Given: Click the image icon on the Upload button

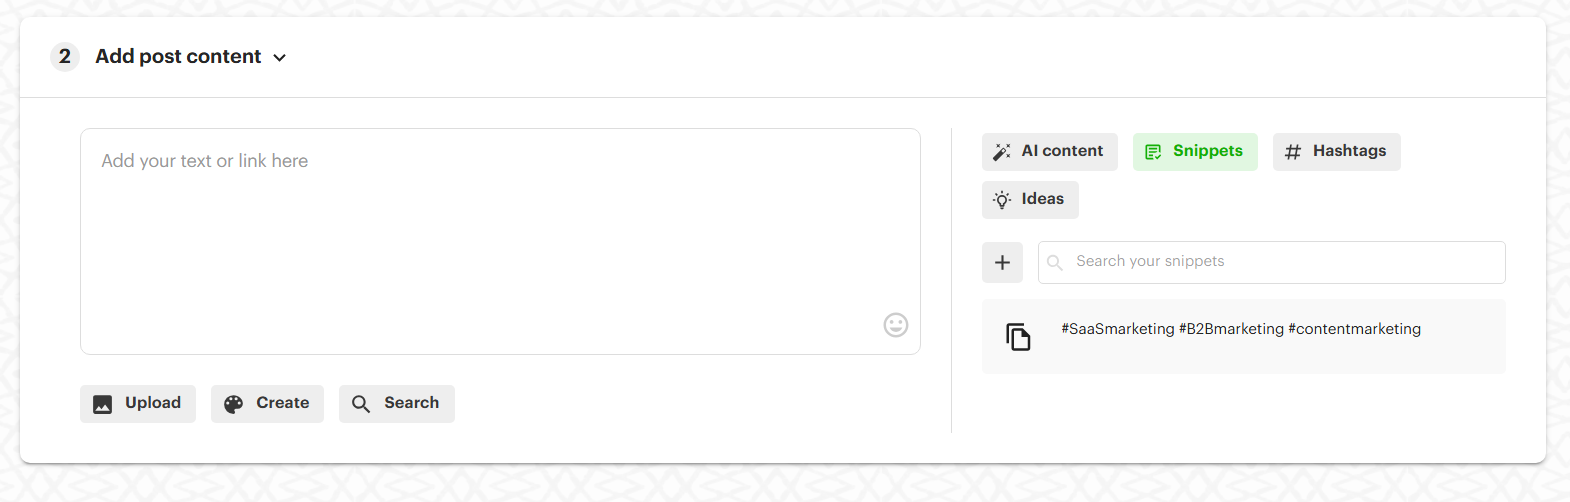Looking at the screenshot, I should [102, 404].
